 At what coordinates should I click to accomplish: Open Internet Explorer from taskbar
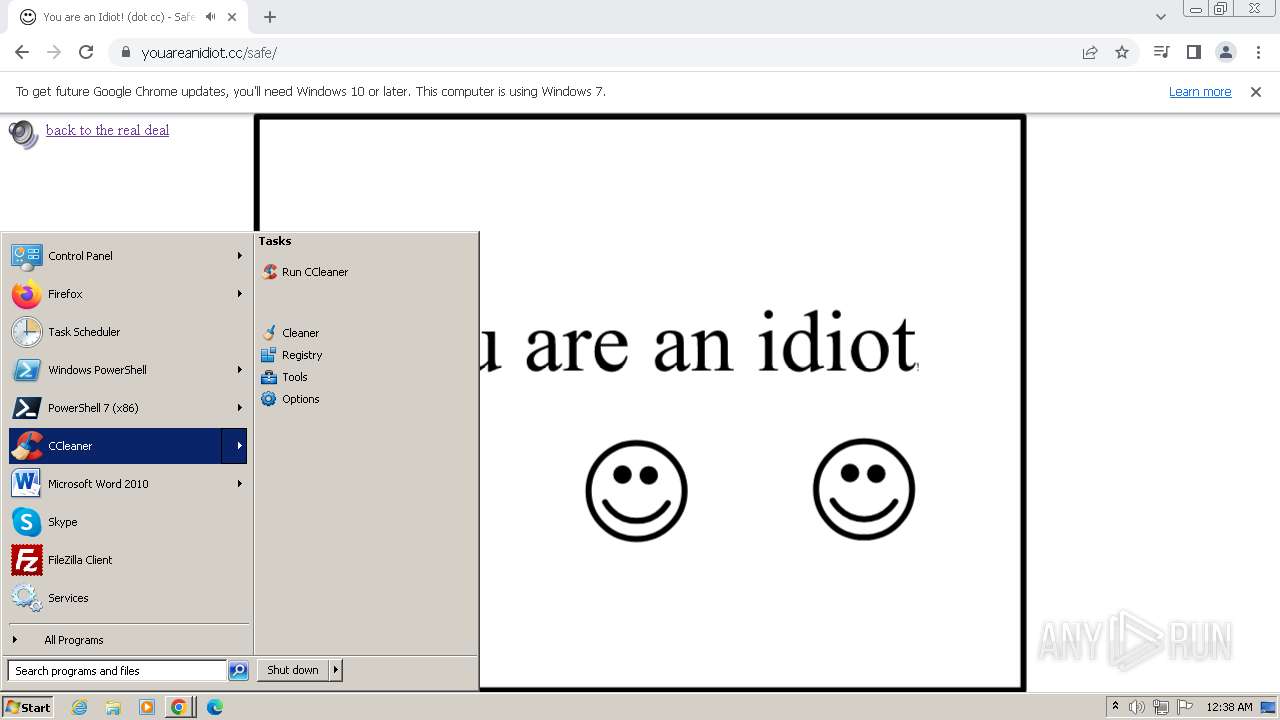click(x=80, y=707)
